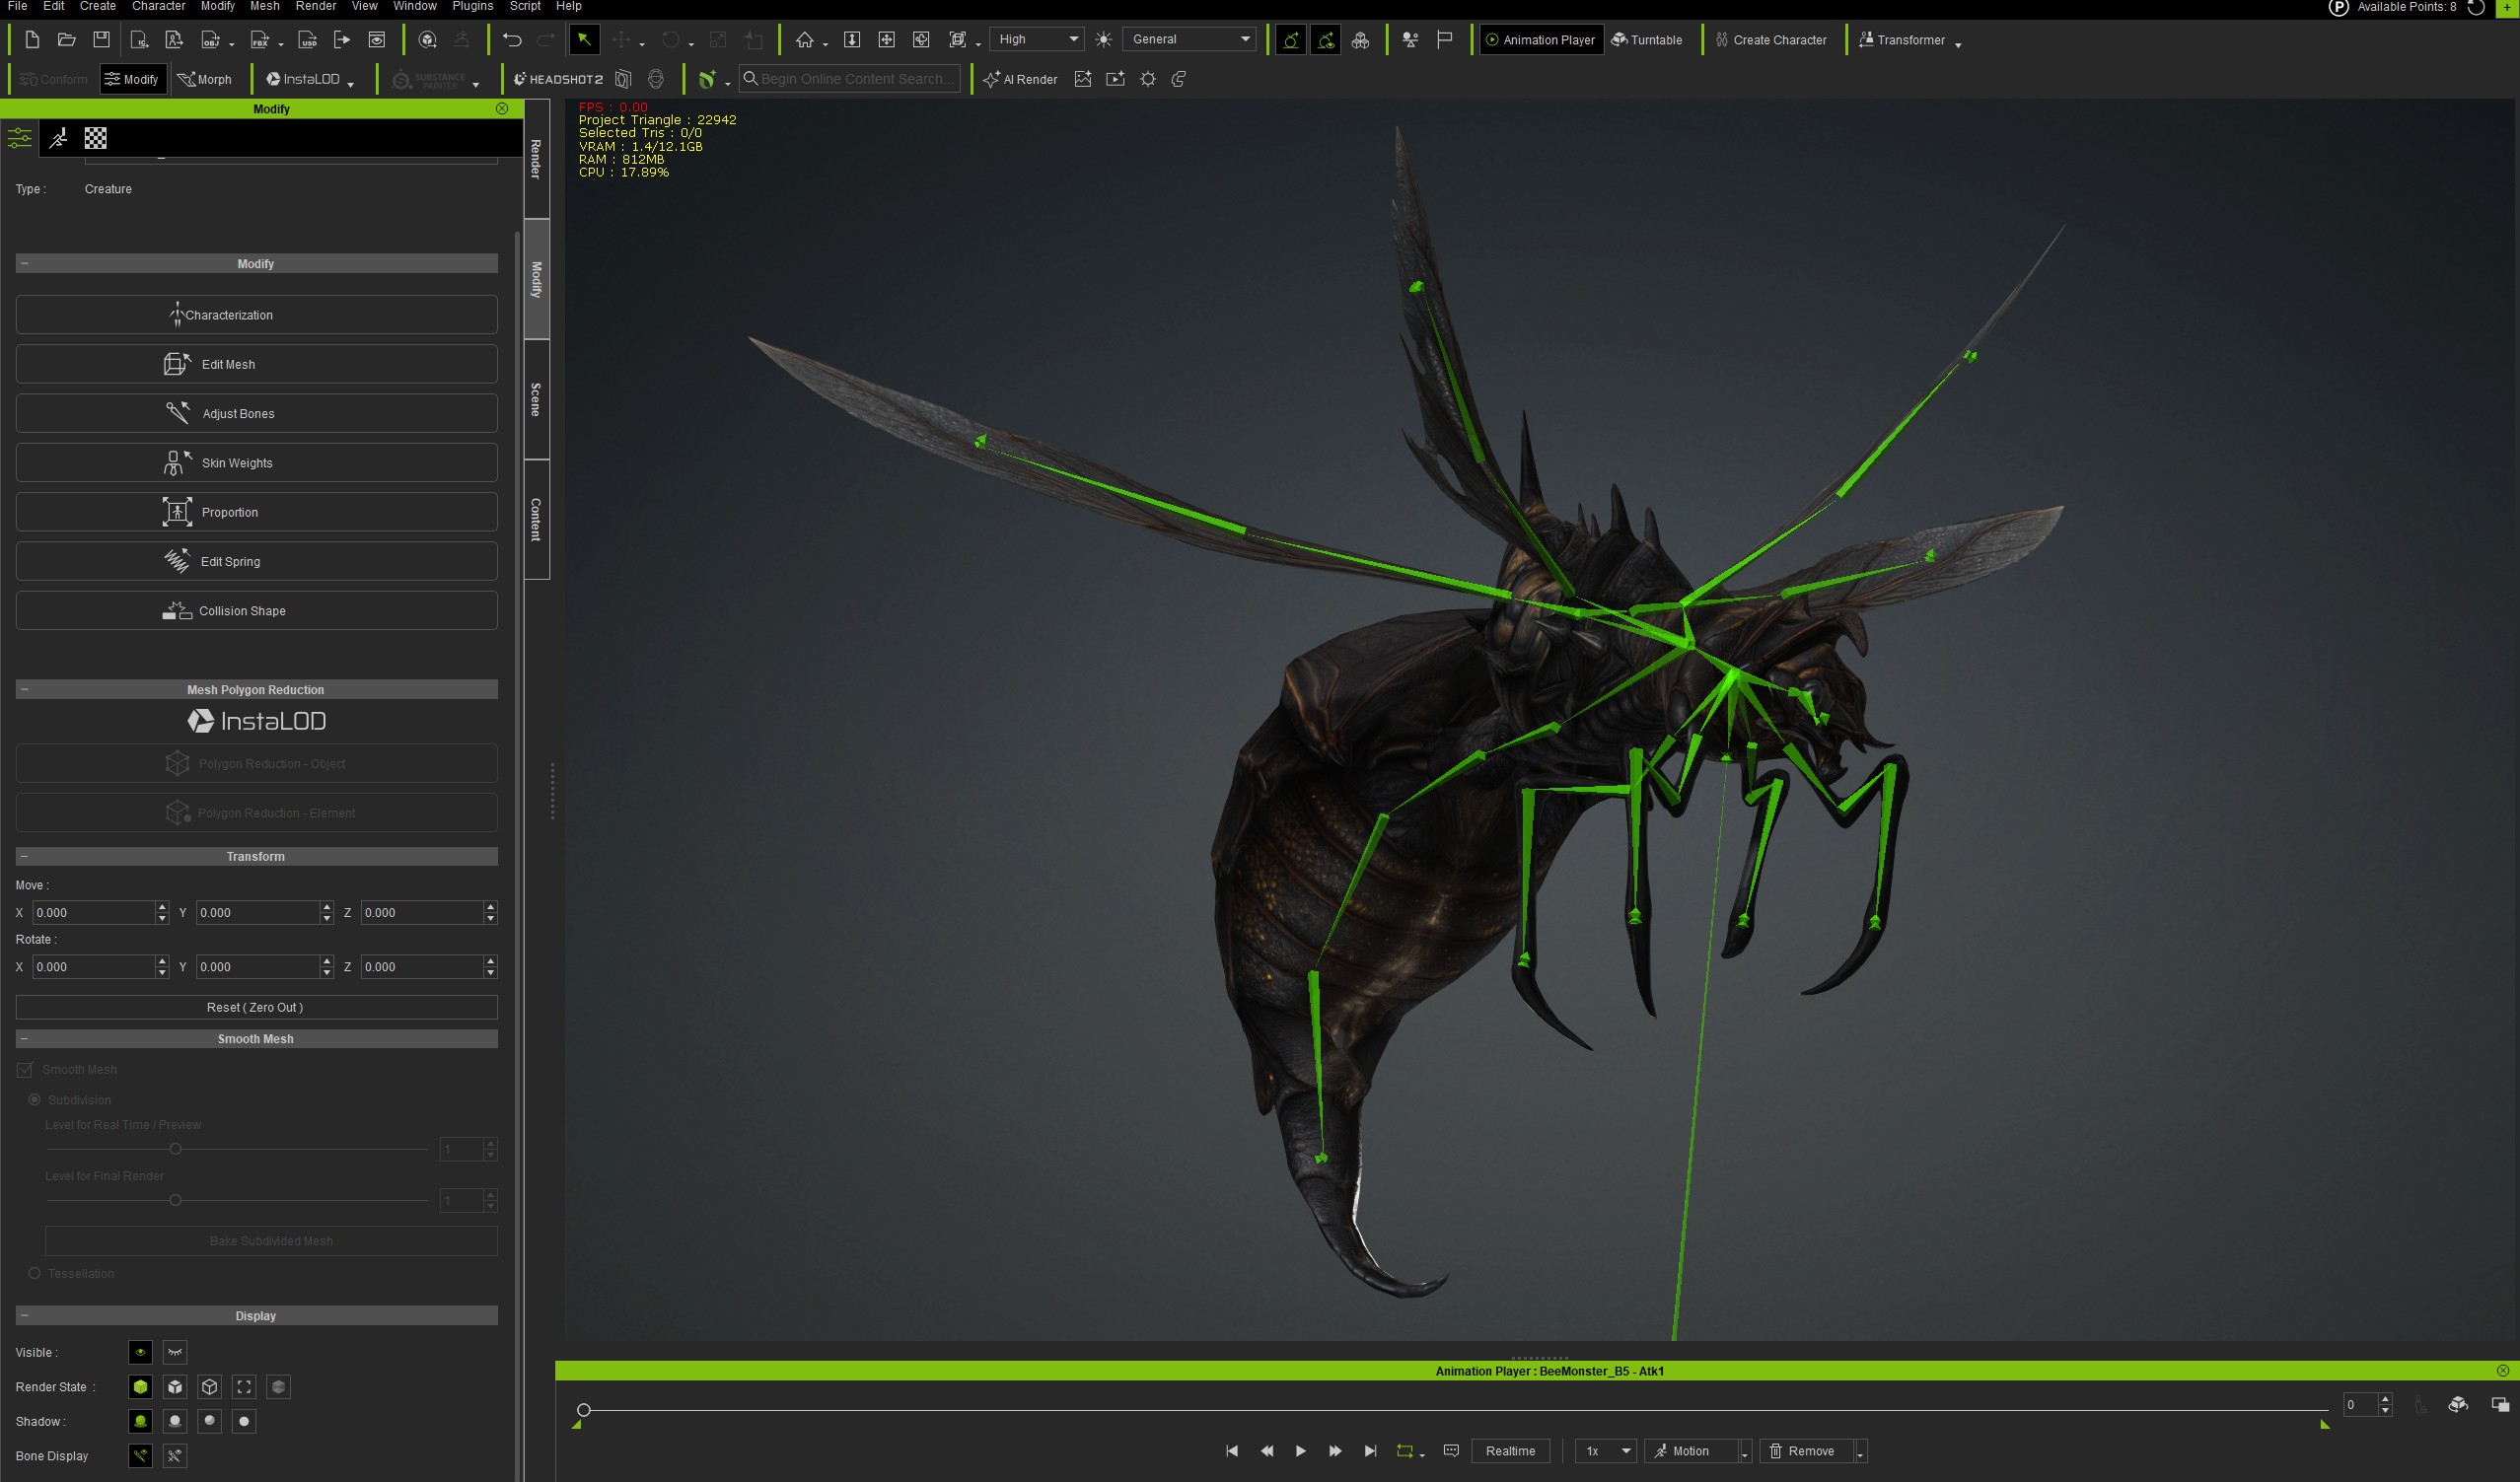Expand the General atmosphere dropdown
The height and width of the screenshot is (1482, 2520).
1190,39
